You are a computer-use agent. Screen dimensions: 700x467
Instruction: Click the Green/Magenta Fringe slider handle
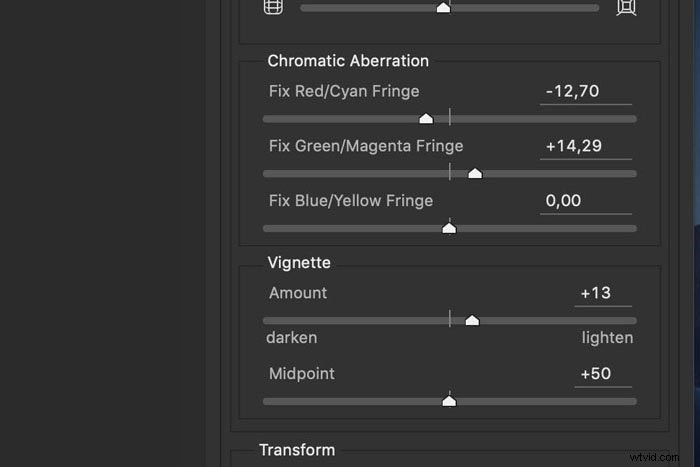click(x=475, y=173)
